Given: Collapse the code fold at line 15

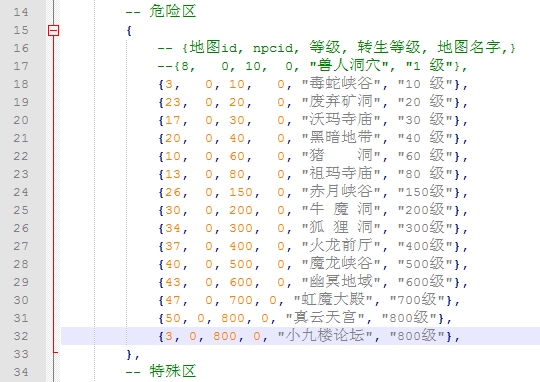Looking at the screenshot, I should click(x=53, y=30).
